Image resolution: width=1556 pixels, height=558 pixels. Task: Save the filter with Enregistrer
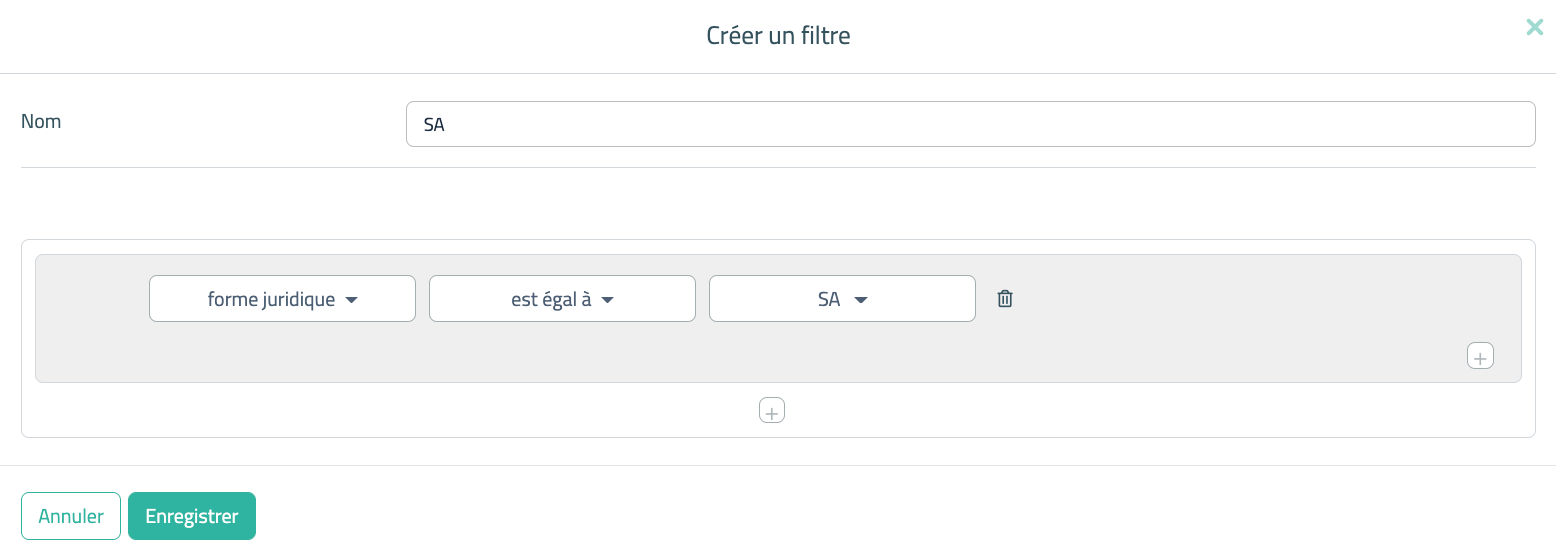coord(192,516)
